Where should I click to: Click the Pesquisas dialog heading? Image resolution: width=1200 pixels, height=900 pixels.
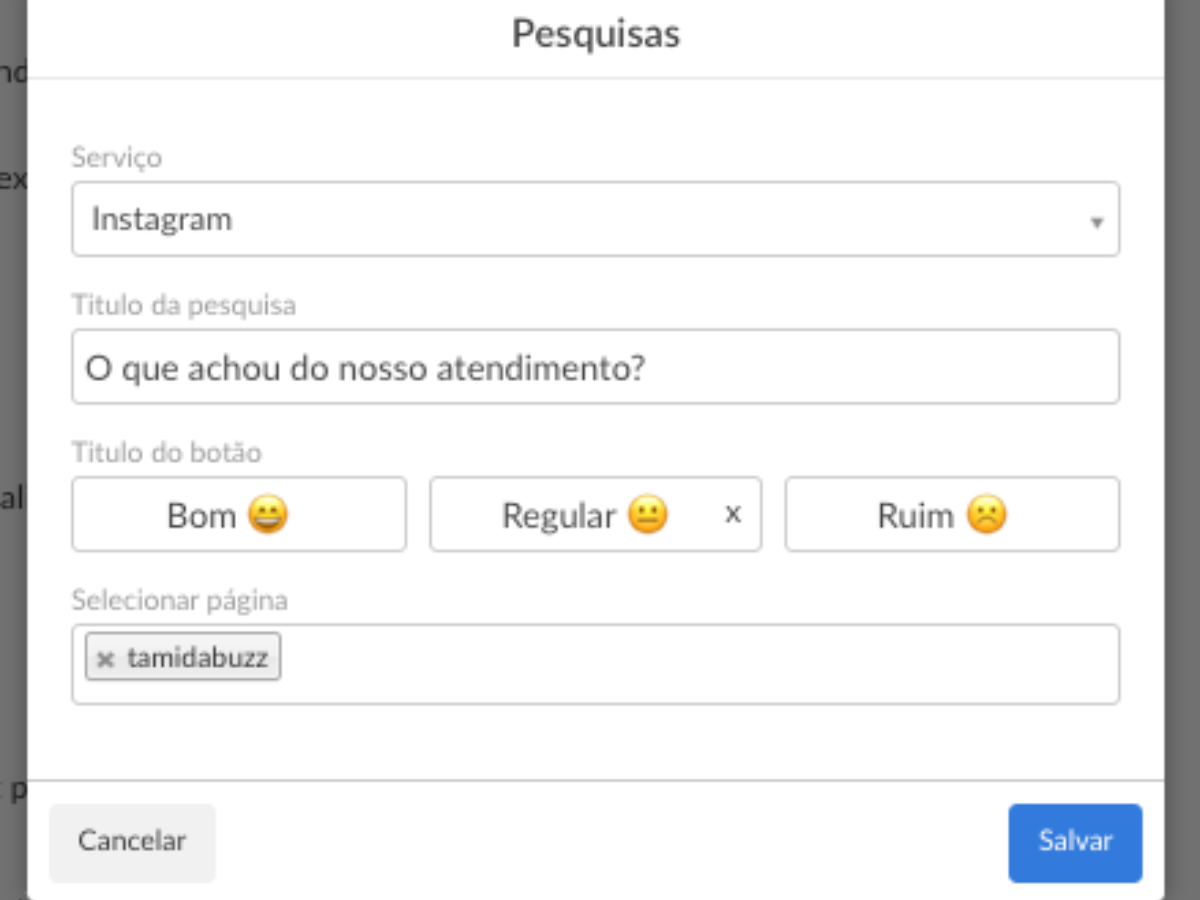click(596, 34)
